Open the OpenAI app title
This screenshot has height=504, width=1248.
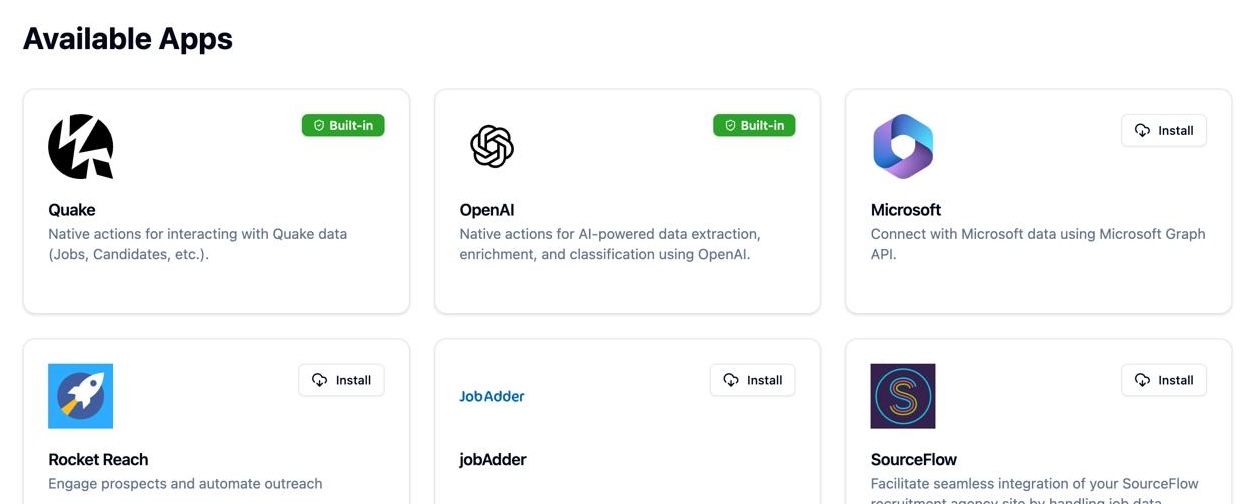tap(487, 210)
